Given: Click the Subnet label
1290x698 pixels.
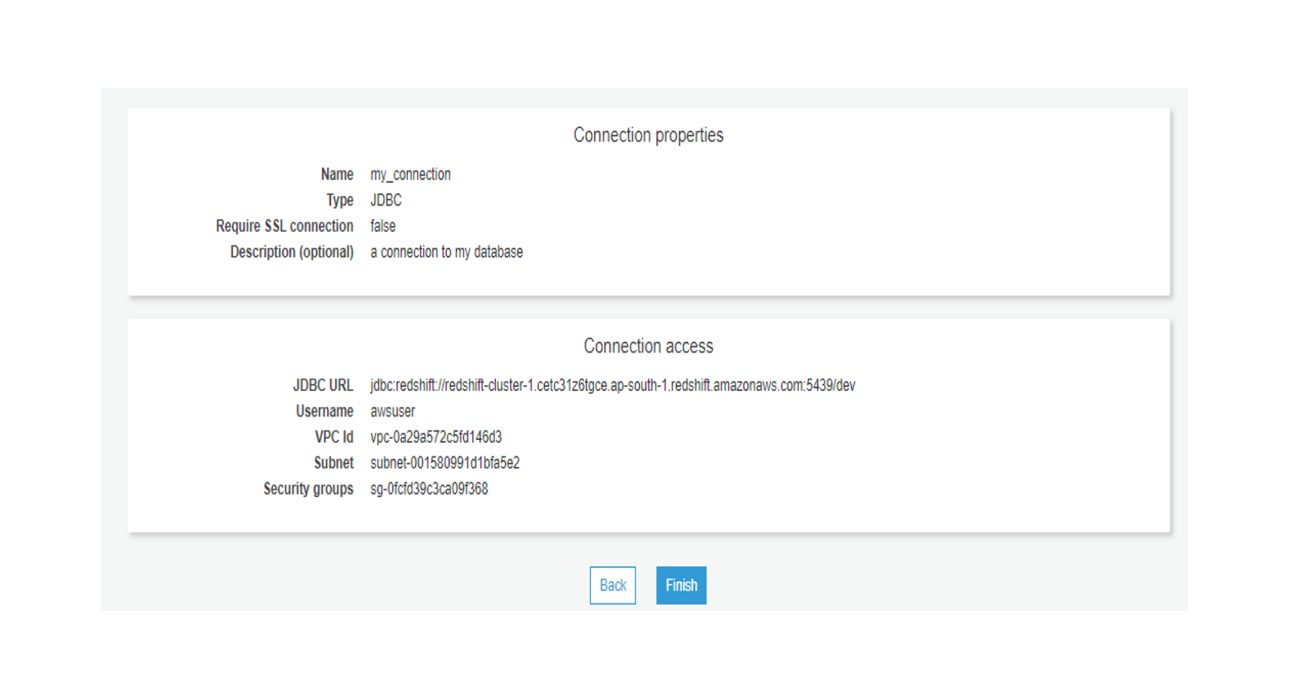Looking at the screenshot, I should pyautogui.click(x=334, y=463).
